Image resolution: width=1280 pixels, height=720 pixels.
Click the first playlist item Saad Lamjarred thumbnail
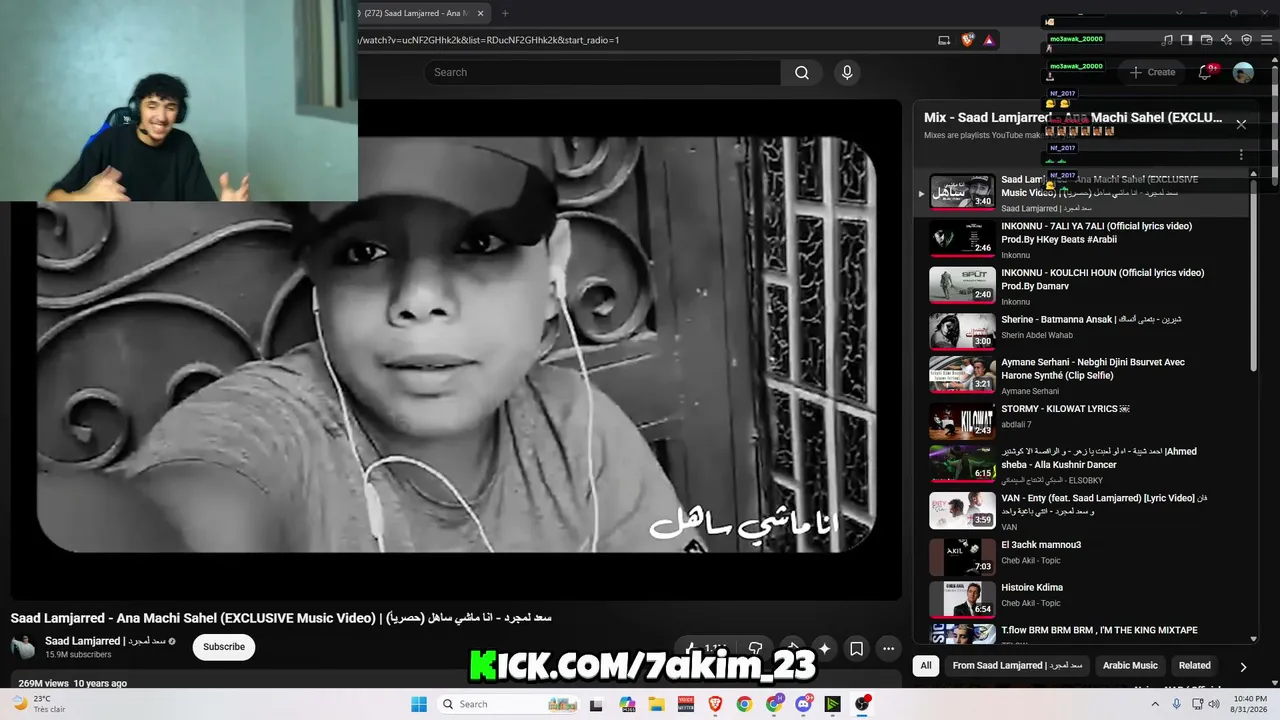point(962,192)
